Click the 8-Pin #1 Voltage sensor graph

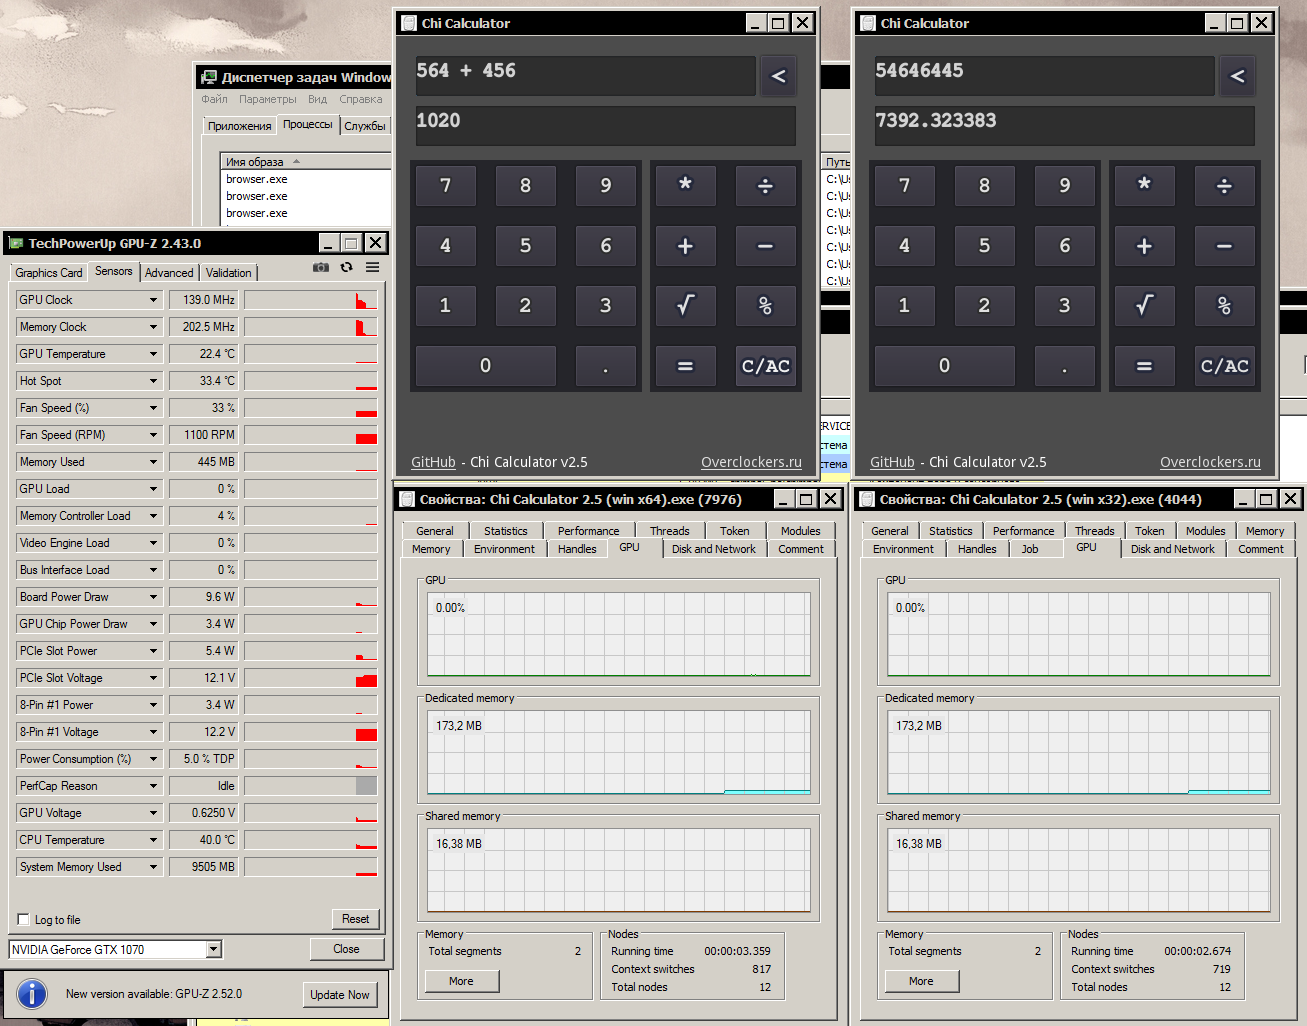coord(310,732)
